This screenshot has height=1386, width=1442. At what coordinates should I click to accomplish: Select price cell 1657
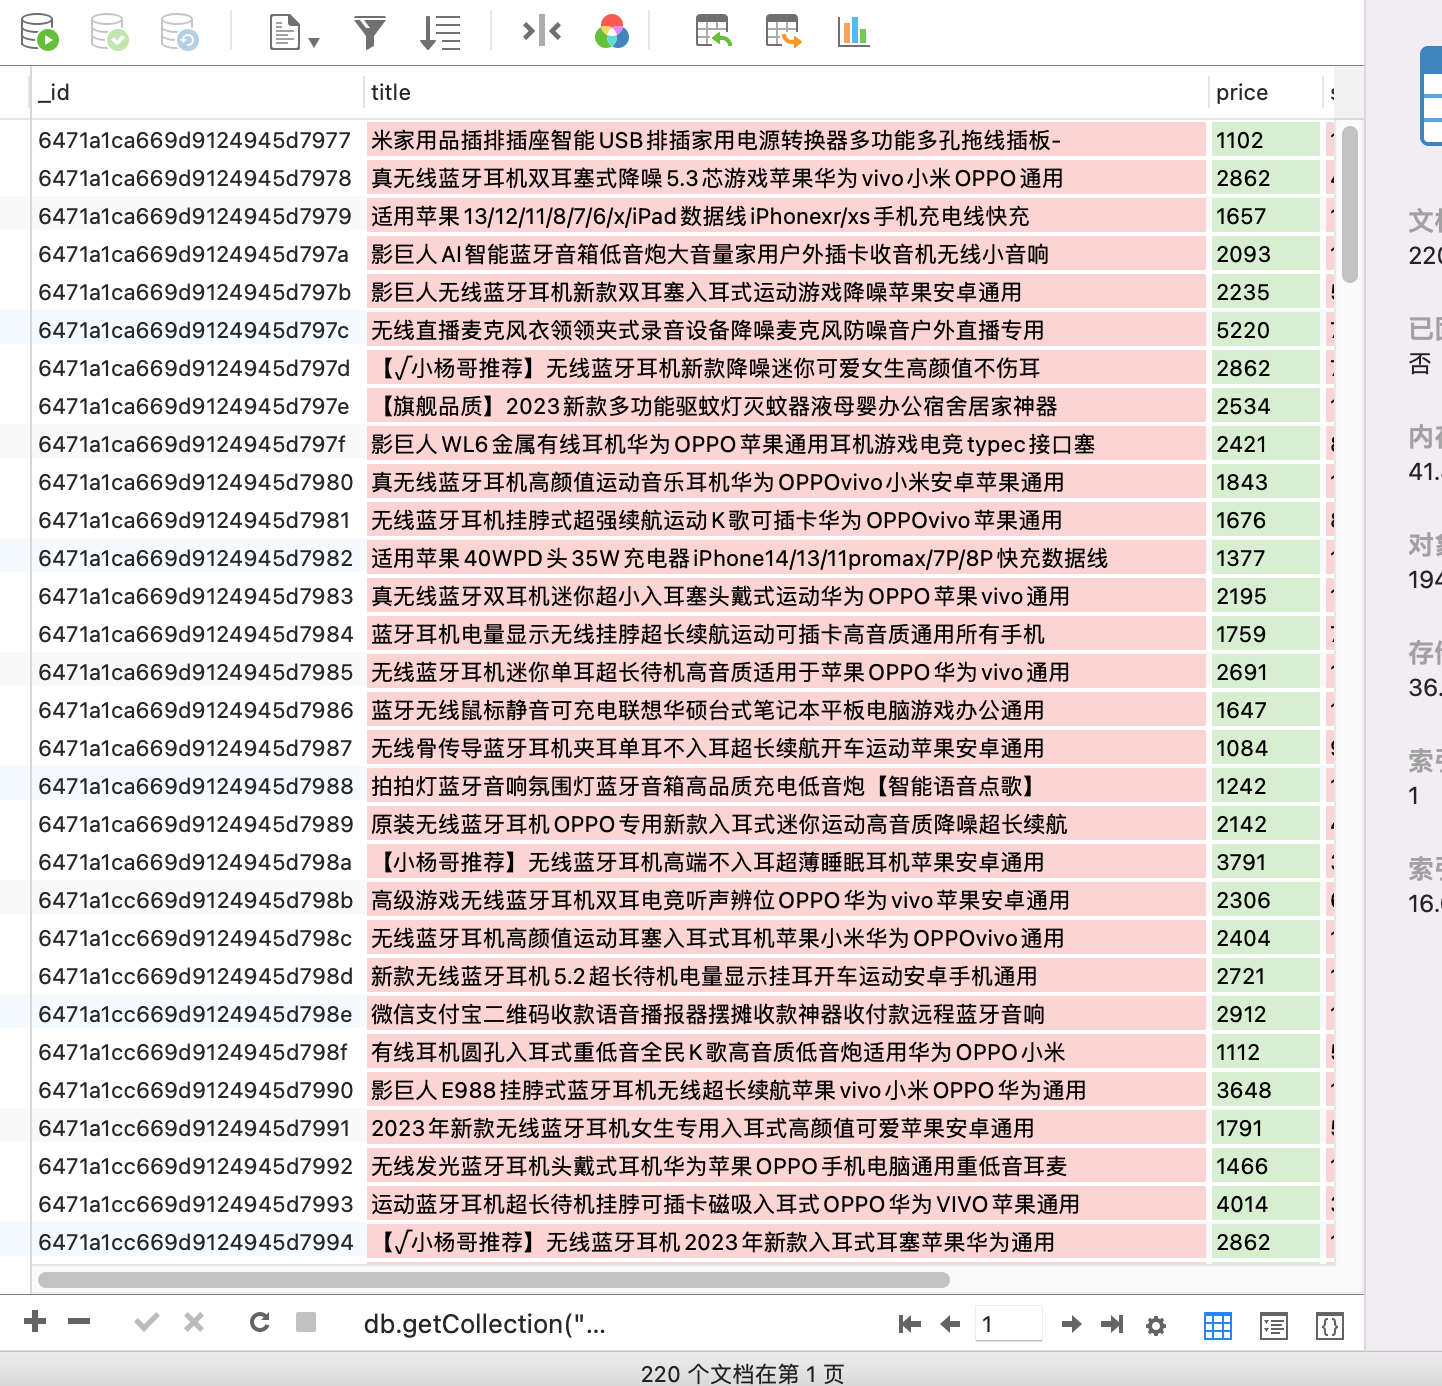pyautogui.click(x=1266, y=216)
